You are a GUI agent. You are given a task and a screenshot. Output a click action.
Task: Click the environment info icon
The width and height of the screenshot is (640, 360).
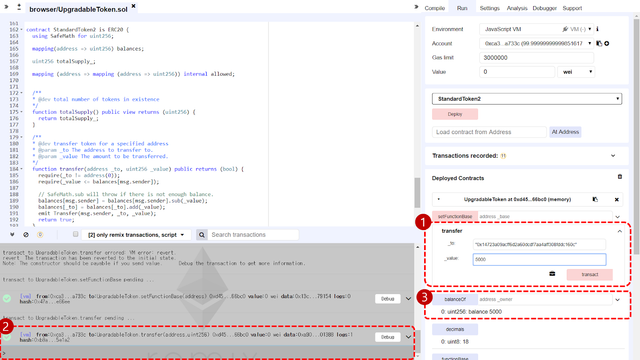click(x=597, y=29)
